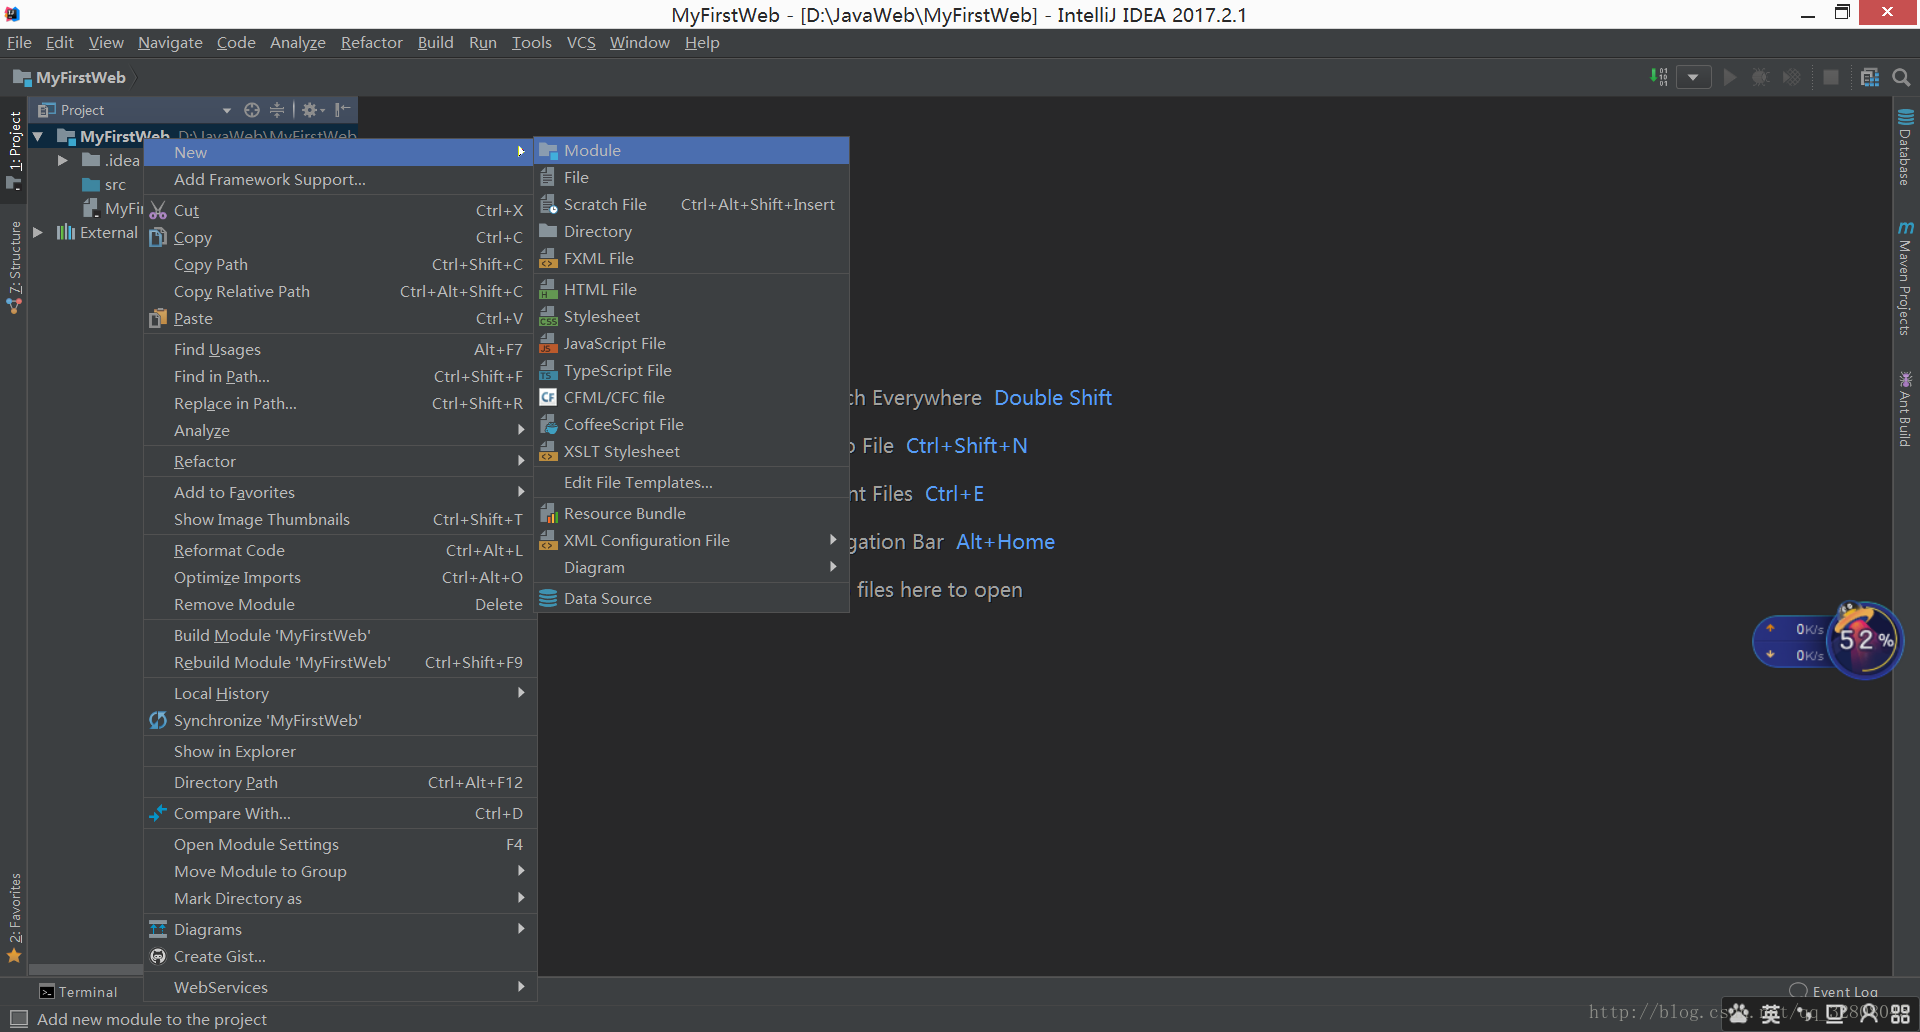
Task: Open the Terminal tool window
Action: pos(78,992)
